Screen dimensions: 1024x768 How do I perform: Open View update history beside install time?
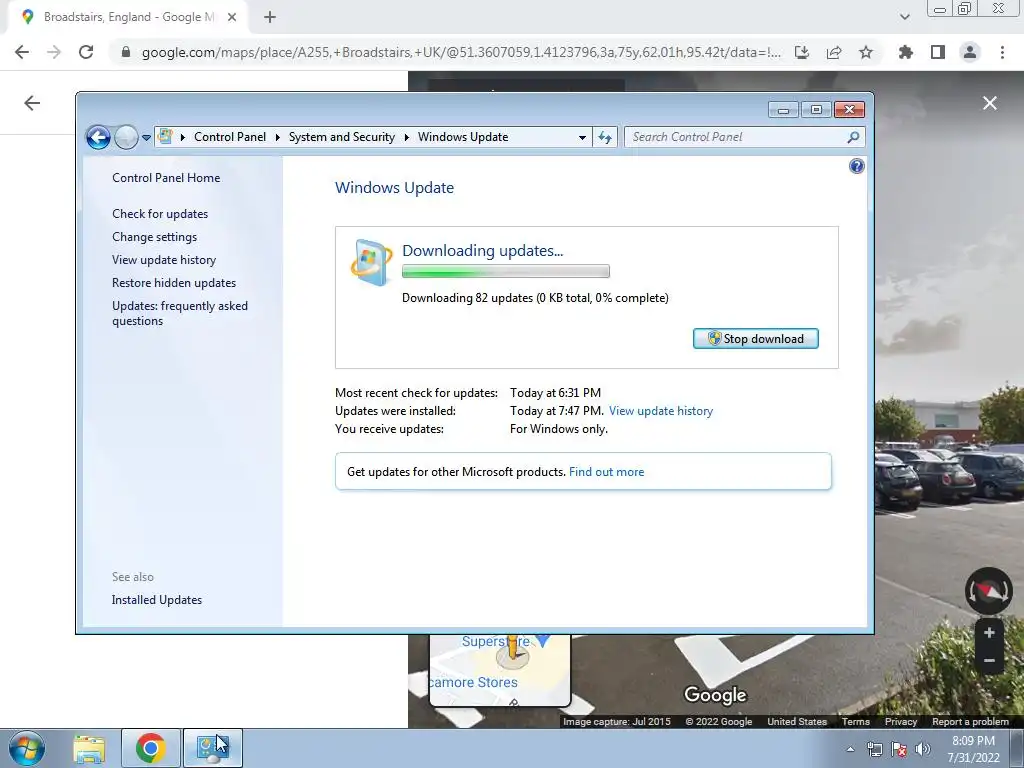(x=661, y=411)
